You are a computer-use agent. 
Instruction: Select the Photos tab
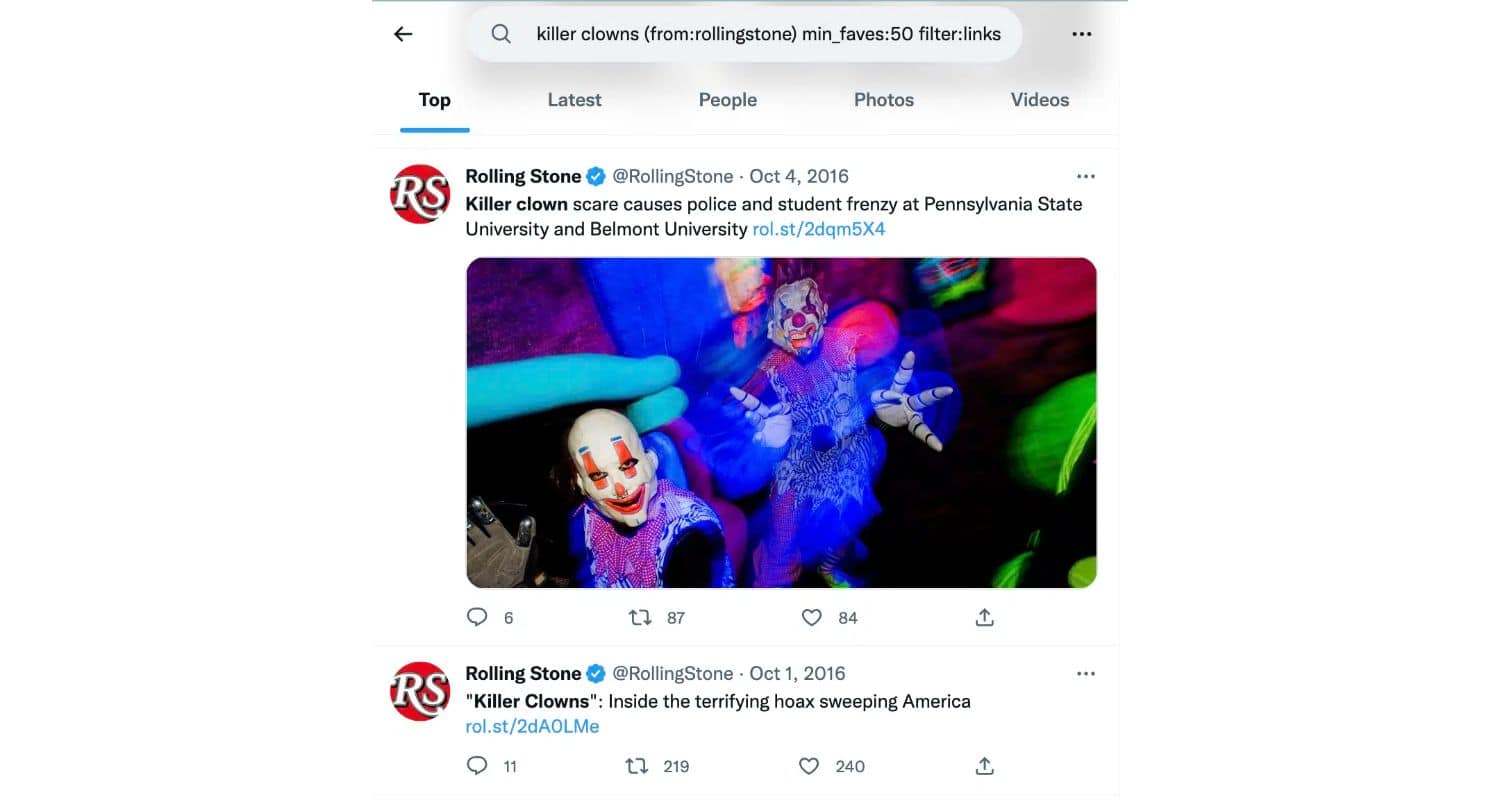pyautogui.click(x=884, y=100)
